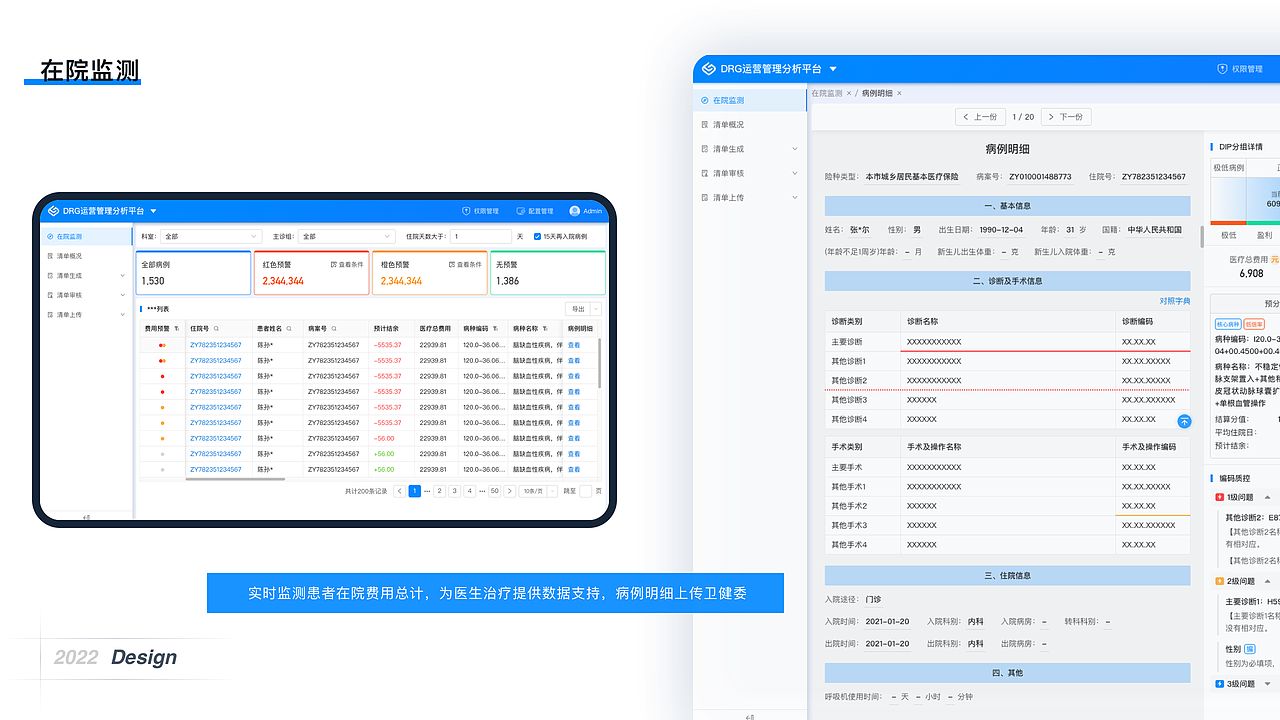Click 查看条件 icon on the 橙色预警 card

[x=450, y=264]
